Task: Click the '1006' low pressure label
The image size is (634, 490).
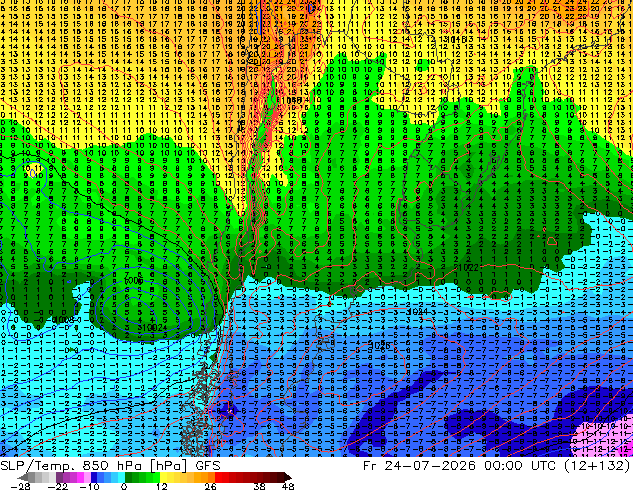Action: [x=133, y=281]
